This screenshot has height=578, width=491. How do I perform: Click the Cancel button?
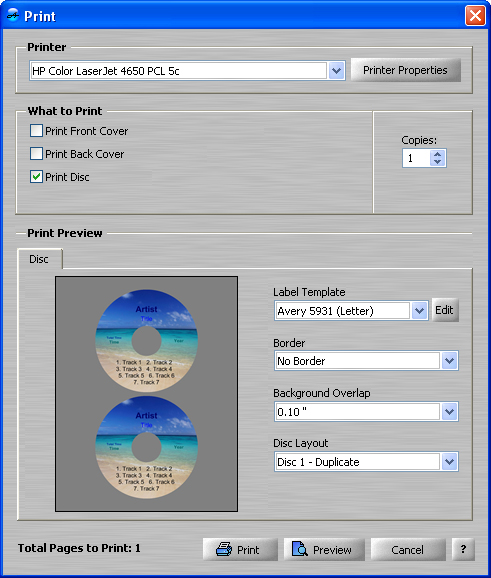click(408, 550)
